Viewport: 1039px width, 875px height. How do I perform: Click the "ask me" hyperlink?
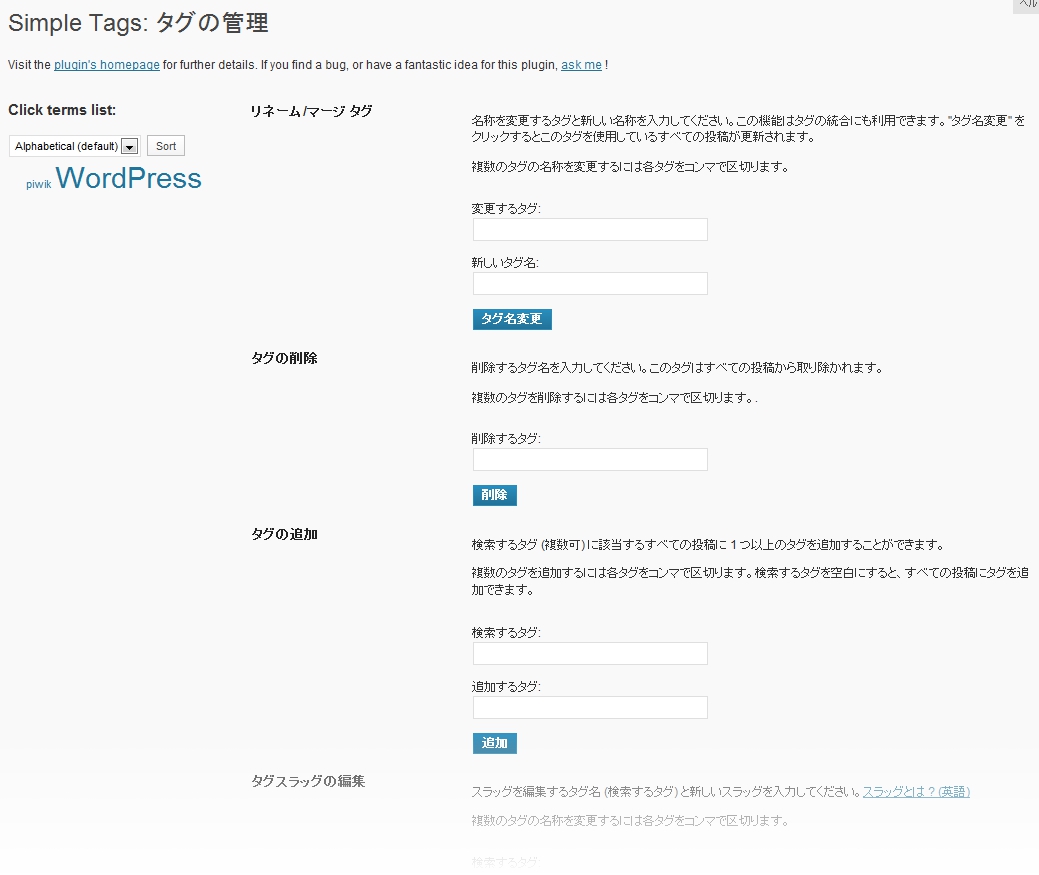click(581, 64)
